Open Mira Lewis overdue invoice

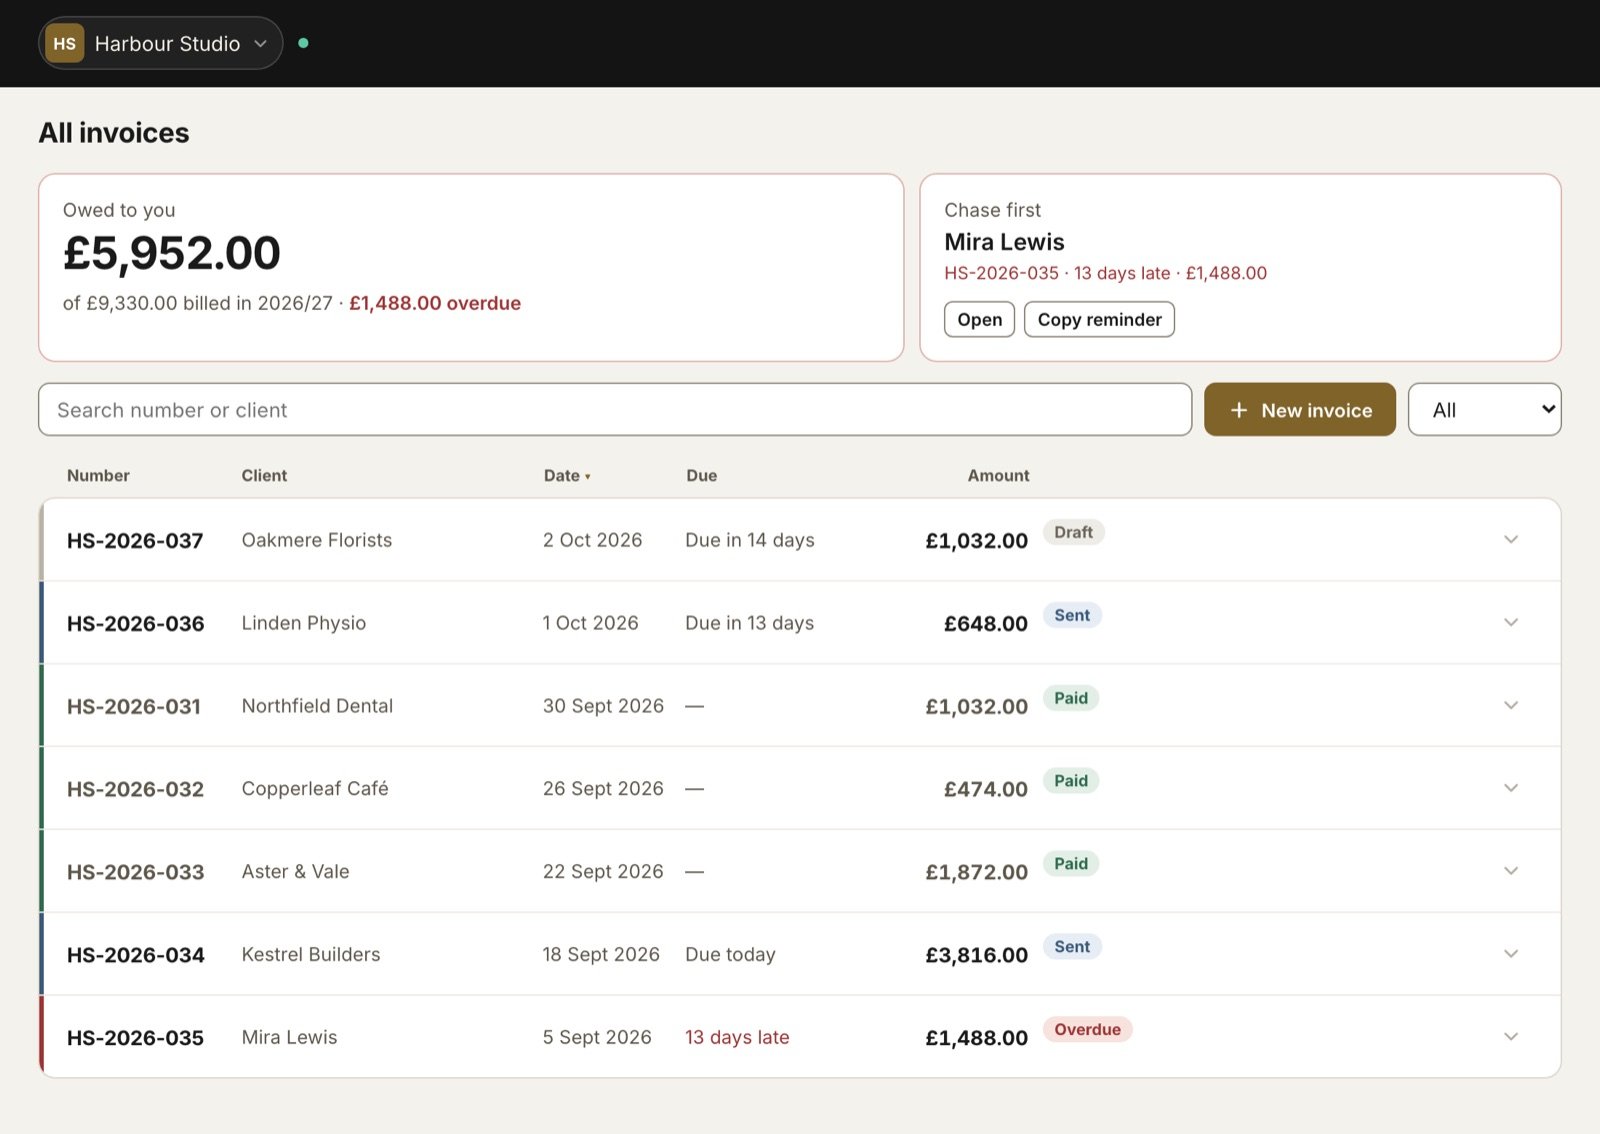[x=979, y=319]
